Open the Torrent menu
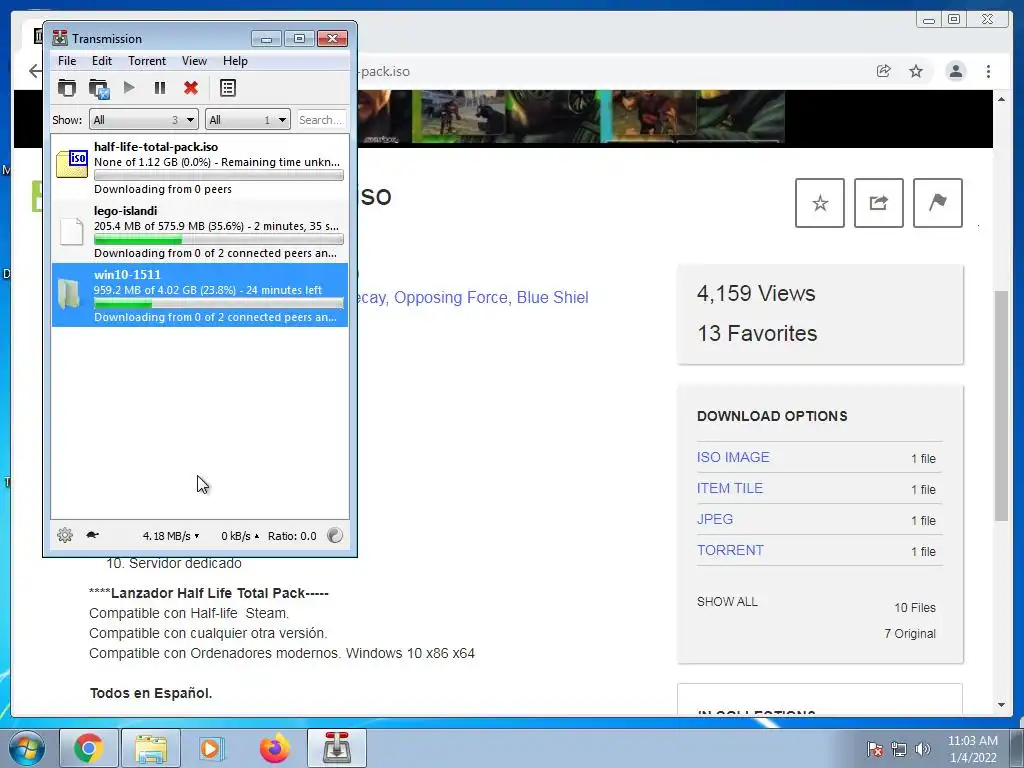 click(147, 61)
